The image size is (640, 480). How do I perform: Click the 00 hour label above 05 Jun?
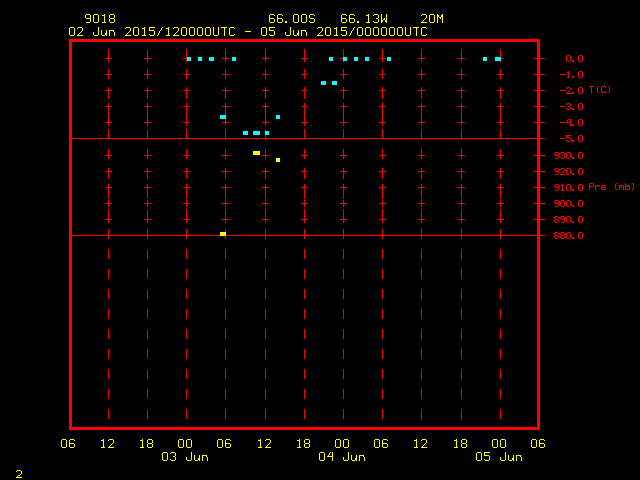[499, 444]
